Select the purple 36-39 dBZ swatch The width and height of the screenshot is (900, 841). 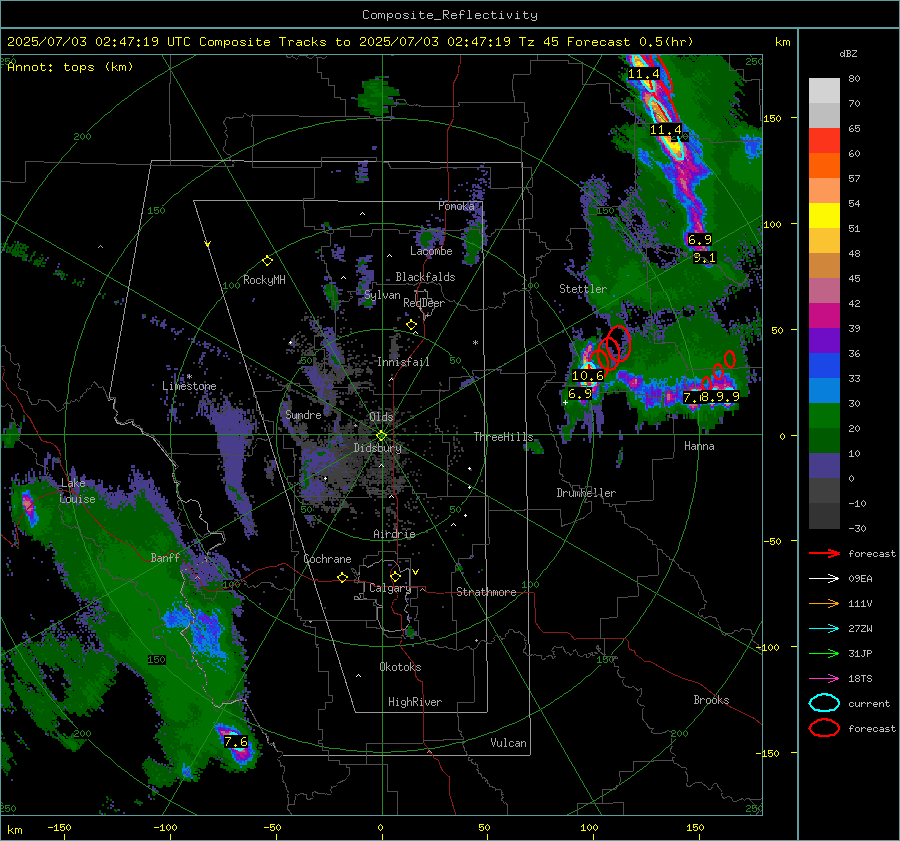click(x=824, y=341)
